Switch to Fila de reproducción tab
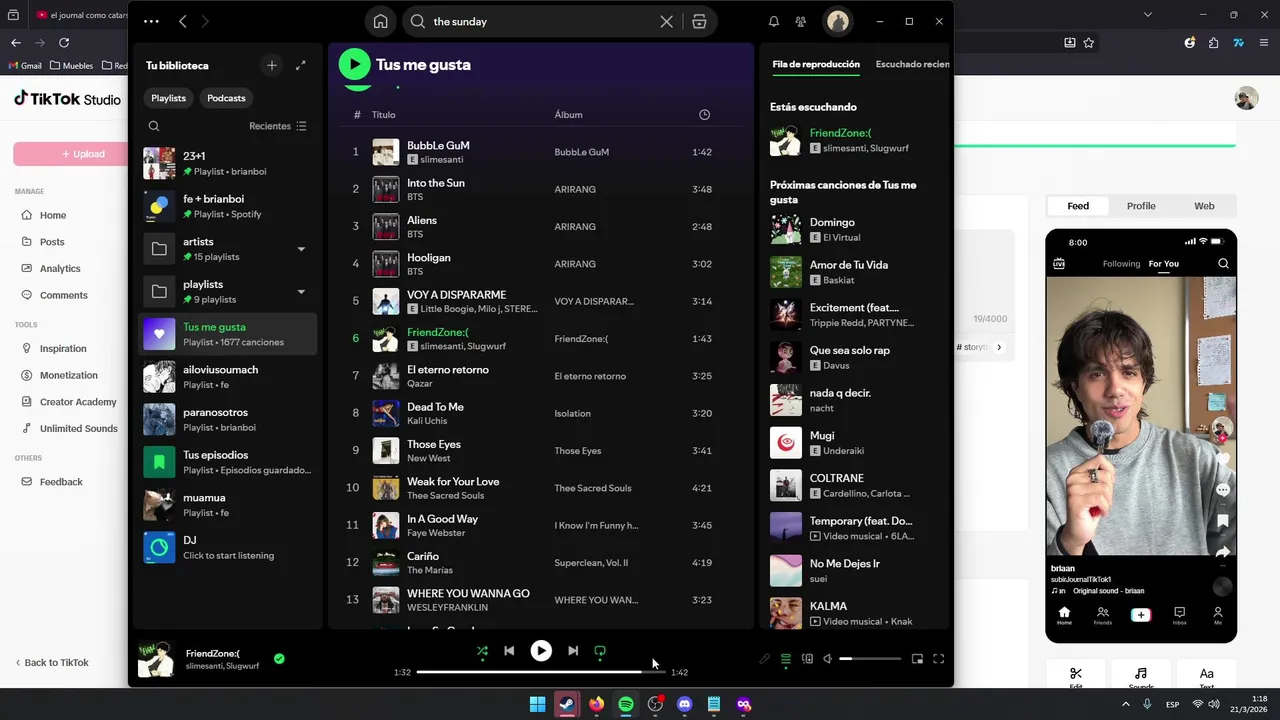The width and height of the screenshot is (1280, 720). pyautogui.click(x=816, y=64)
